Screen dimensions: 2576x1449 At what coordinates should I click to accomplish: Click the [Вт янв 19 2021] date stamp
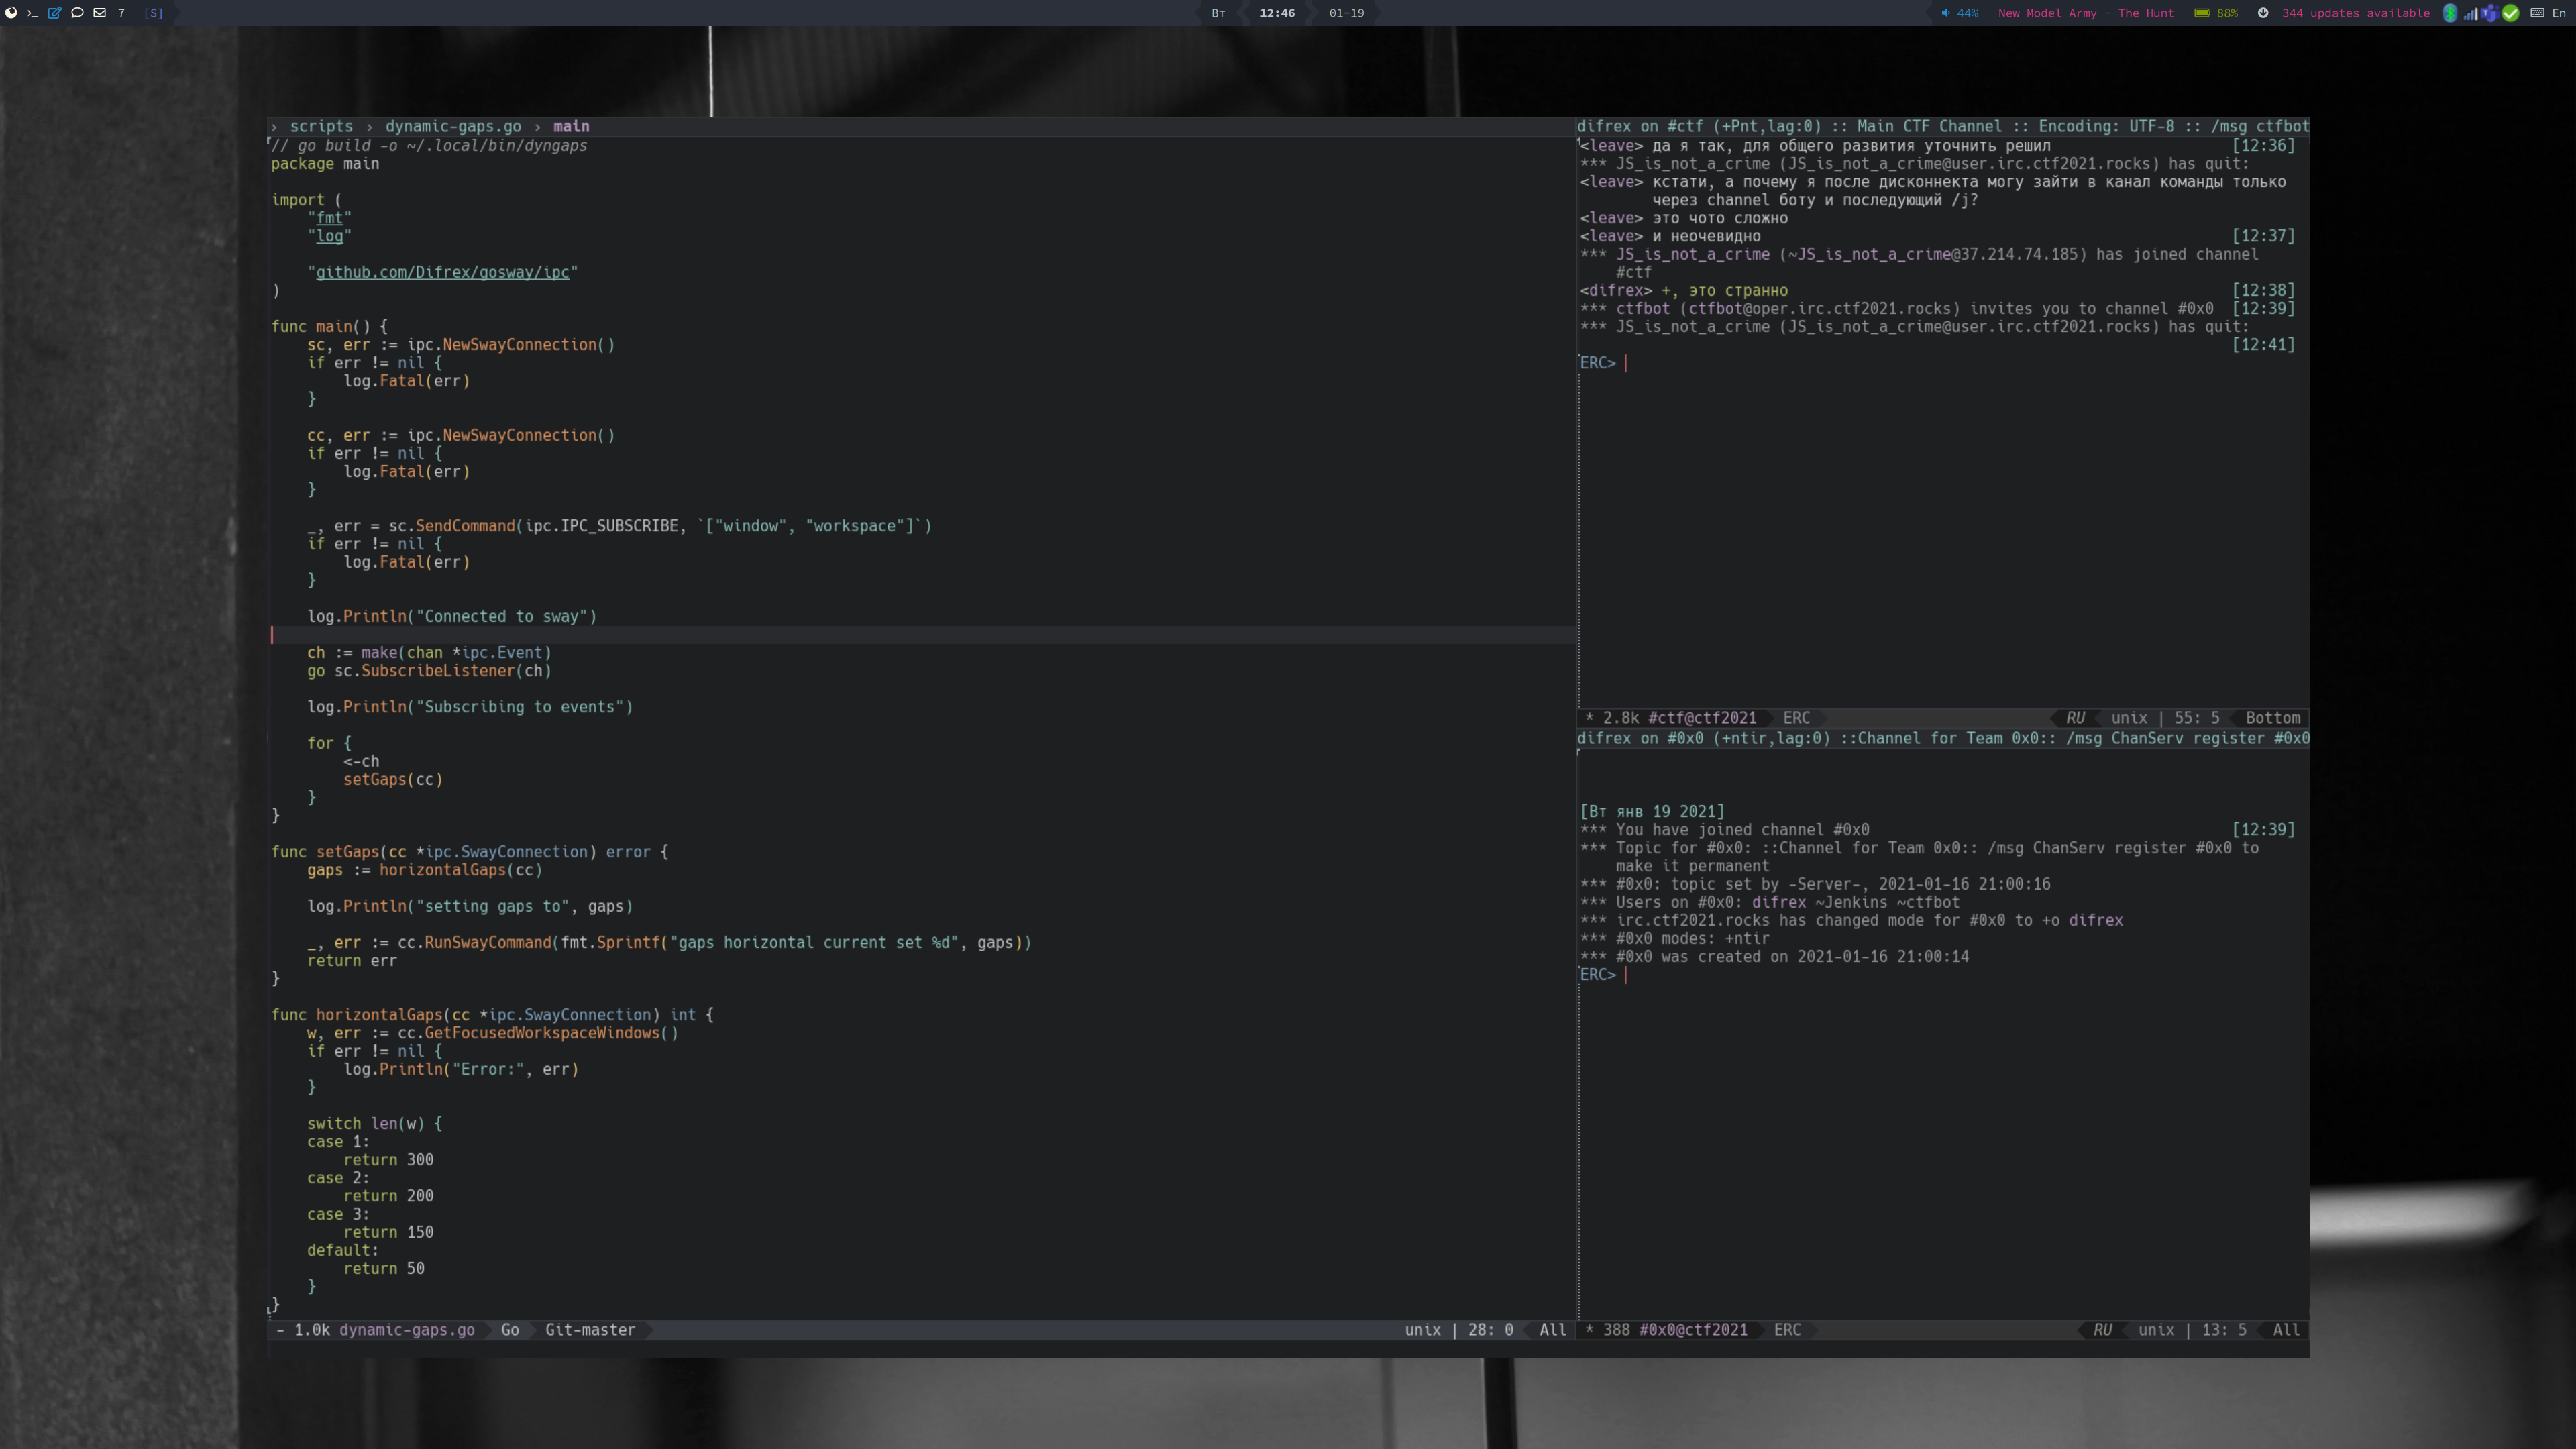coord(1652,812)
